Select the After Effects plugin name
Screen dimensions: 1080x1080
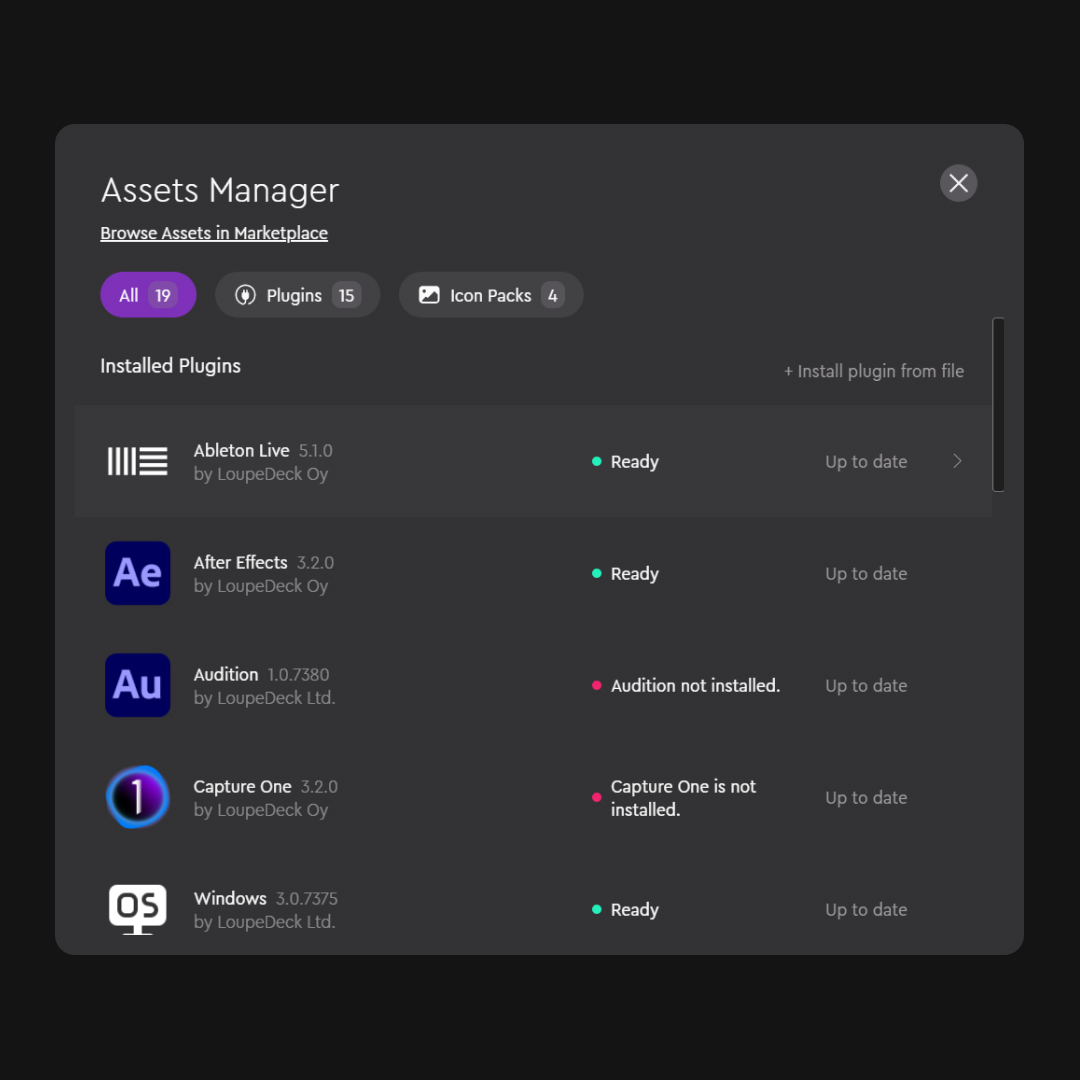pyautogui.click(x=241, y=562)
